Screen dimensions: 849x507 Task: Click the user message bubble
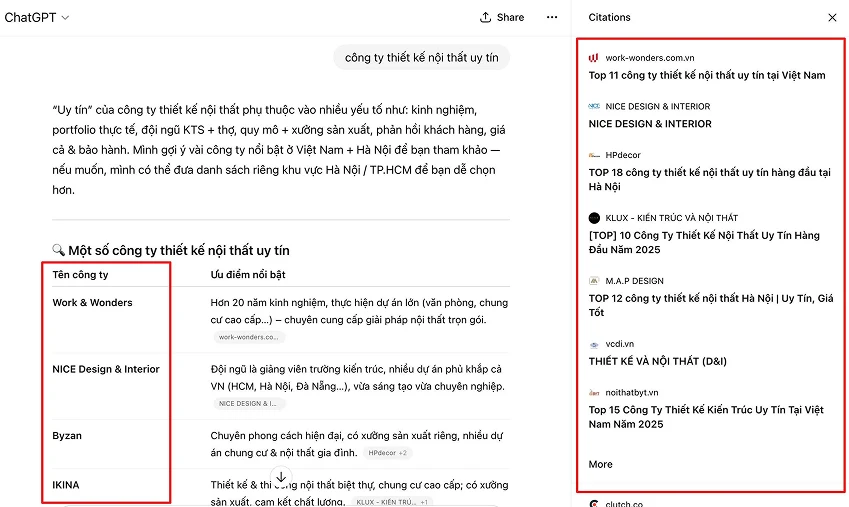click(421, 58)
